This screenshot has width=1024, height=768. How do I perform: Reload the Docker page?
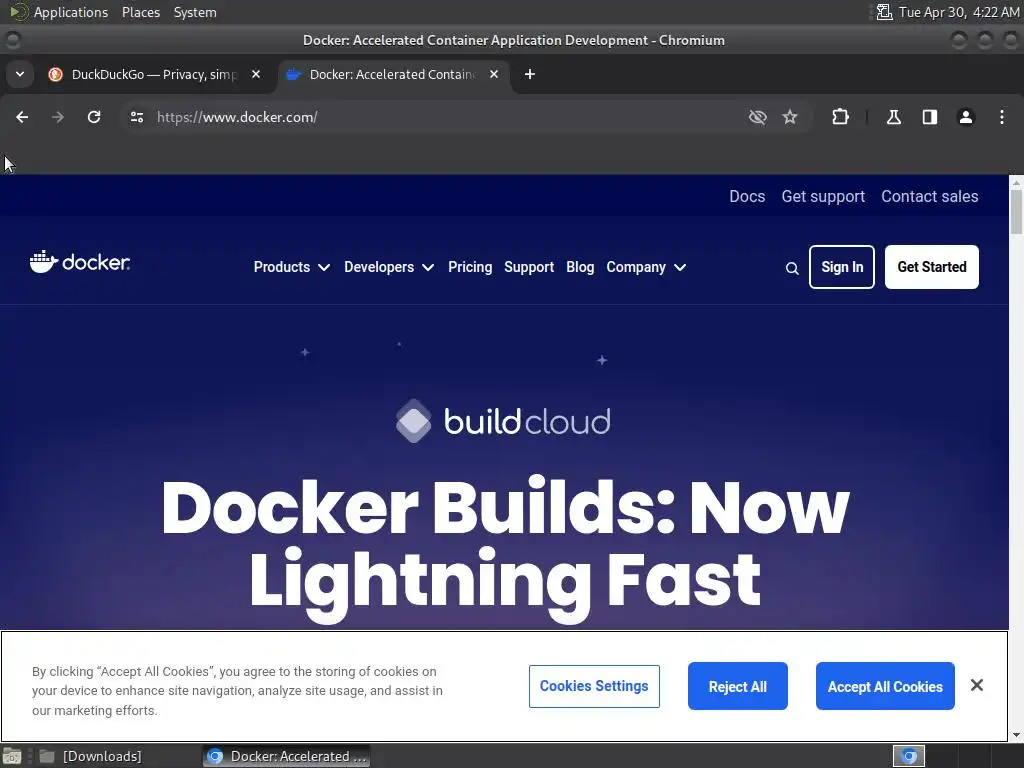pyautogui.click(x=94, y=117)
